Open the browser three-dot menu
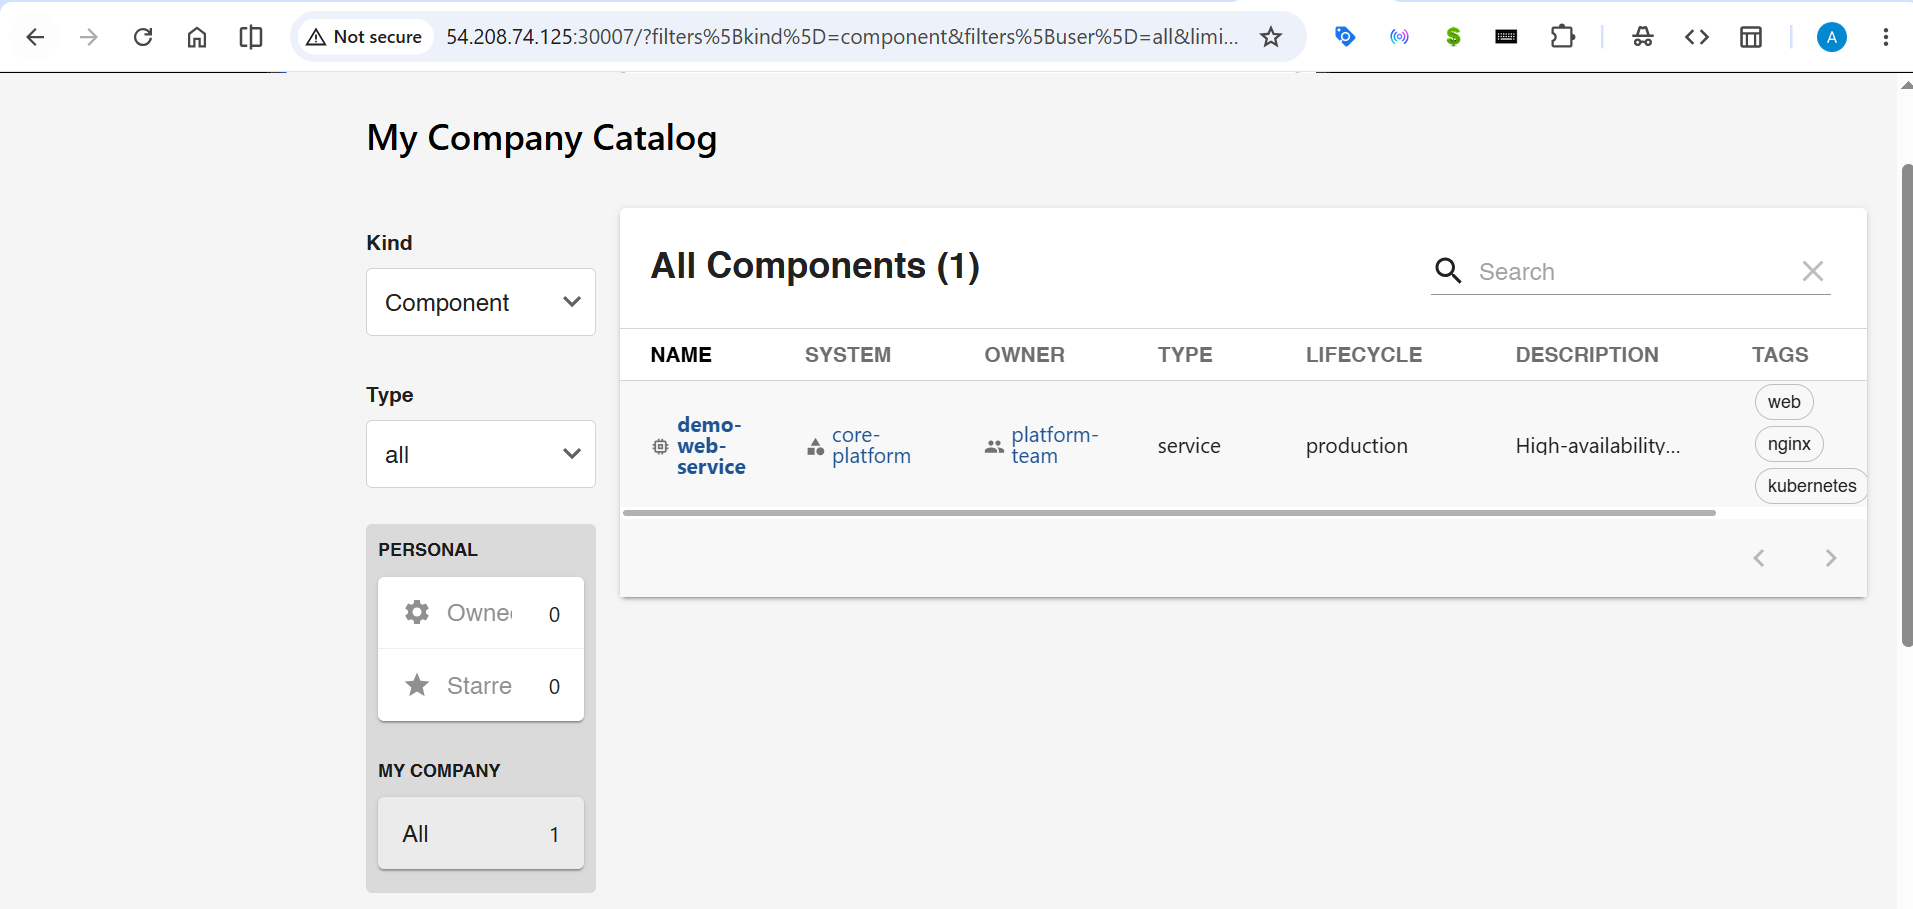 (x=1885, y=37)
